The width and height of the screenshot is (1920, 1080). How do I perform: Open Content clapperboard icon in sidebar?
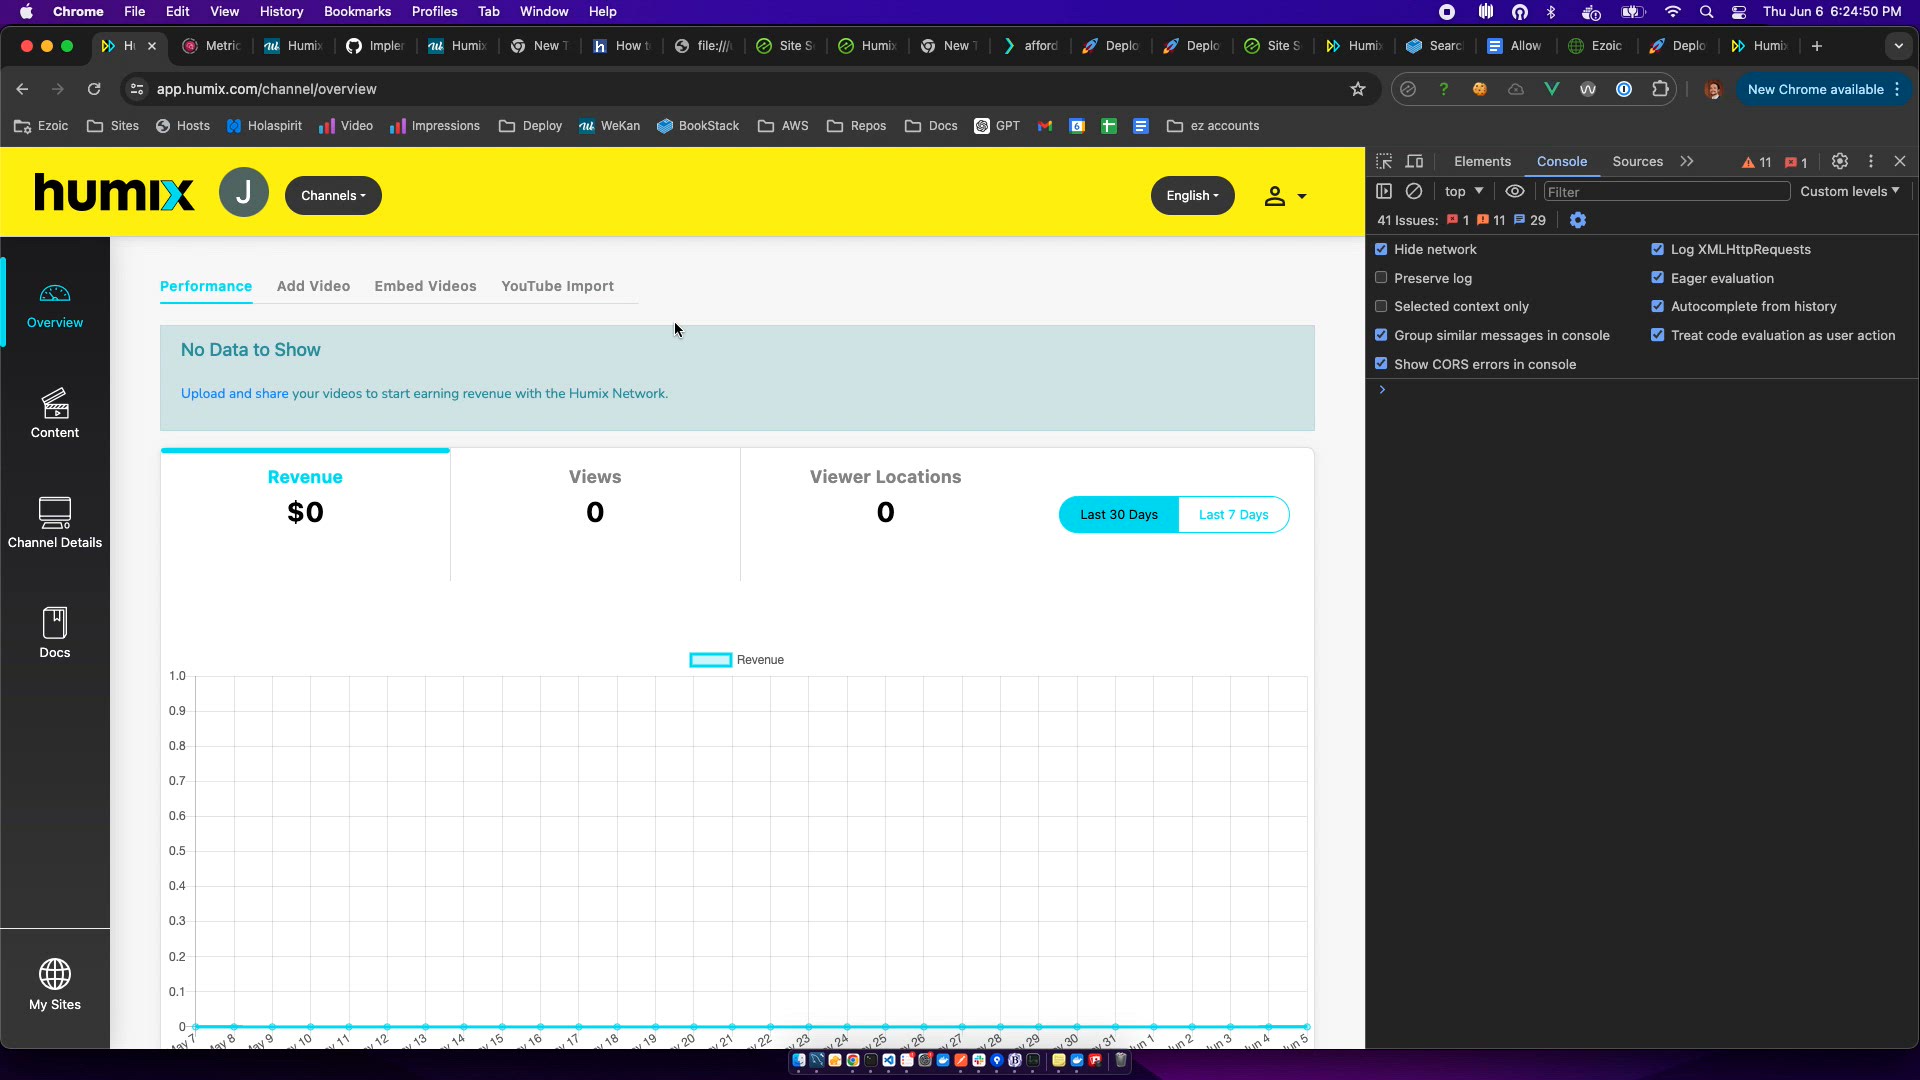point(55,403)
